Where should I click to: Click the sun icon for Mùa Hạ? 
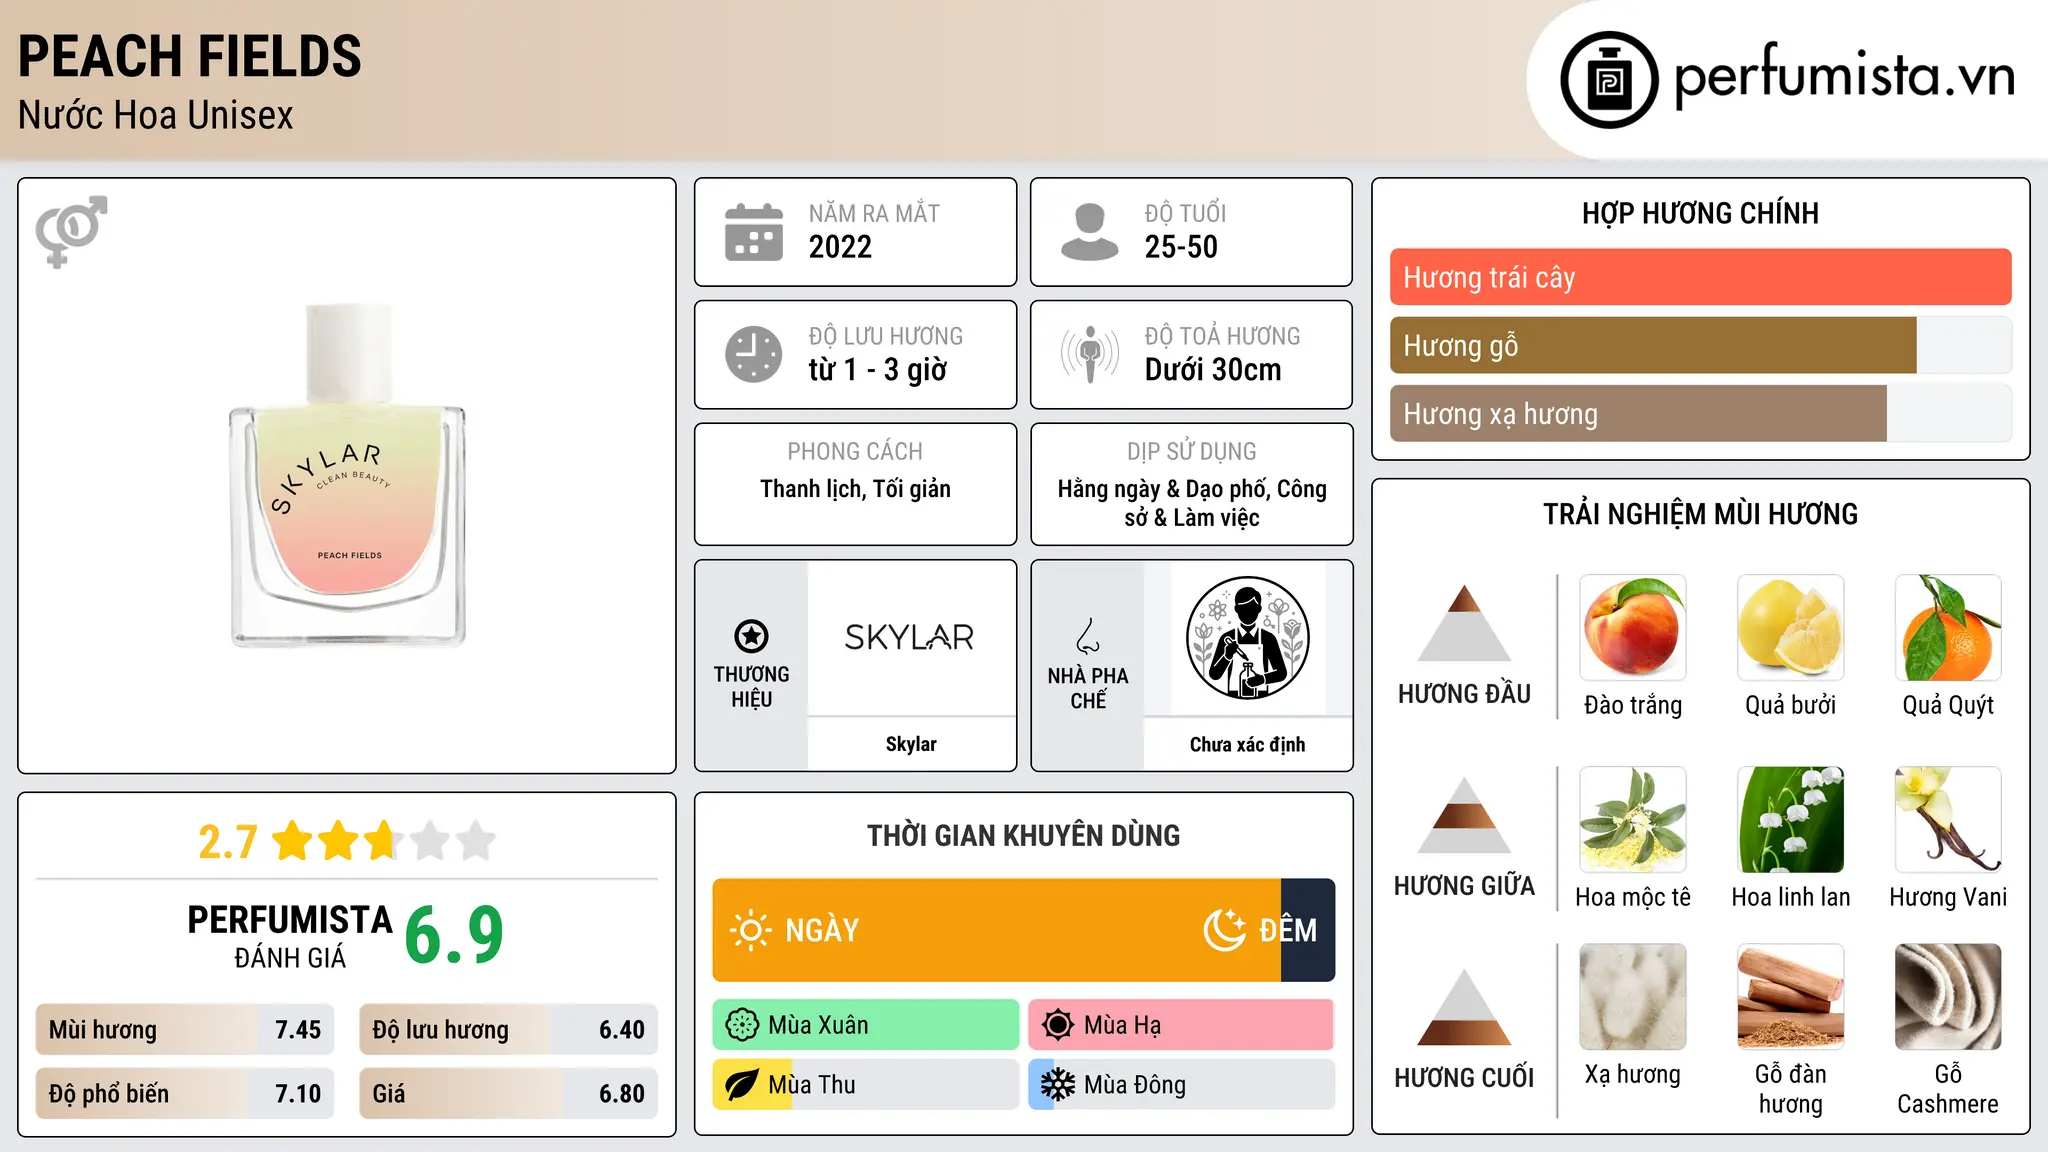pos(1058,1025)
